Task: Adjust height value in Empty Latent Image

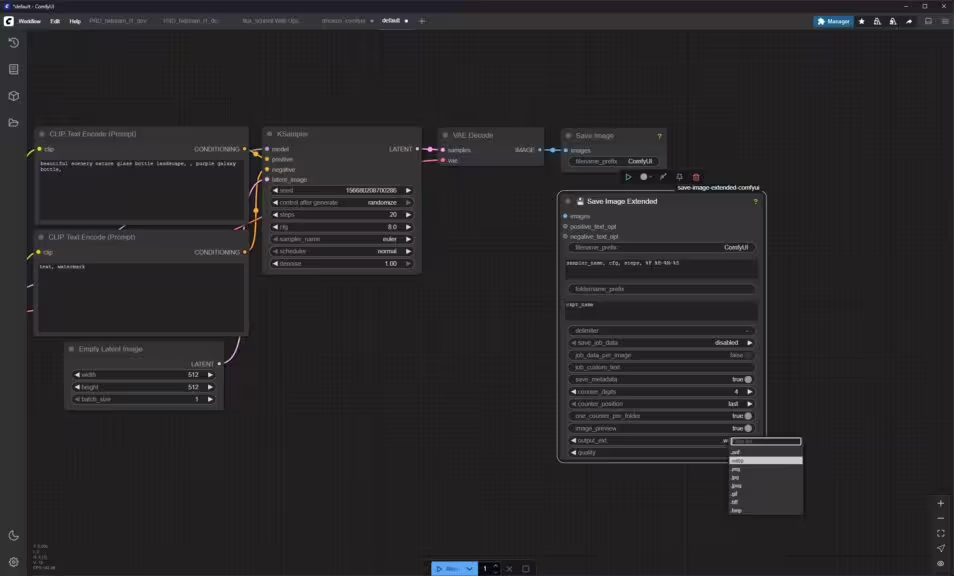Action: 144,387
